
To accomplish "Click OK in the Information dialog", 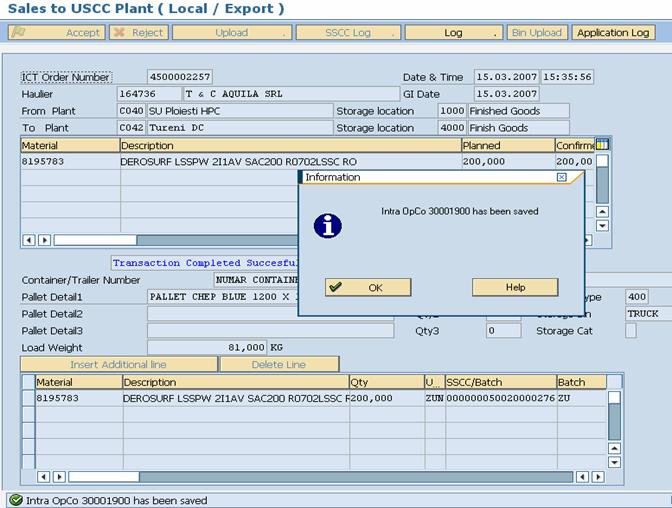I will (367, 287).
